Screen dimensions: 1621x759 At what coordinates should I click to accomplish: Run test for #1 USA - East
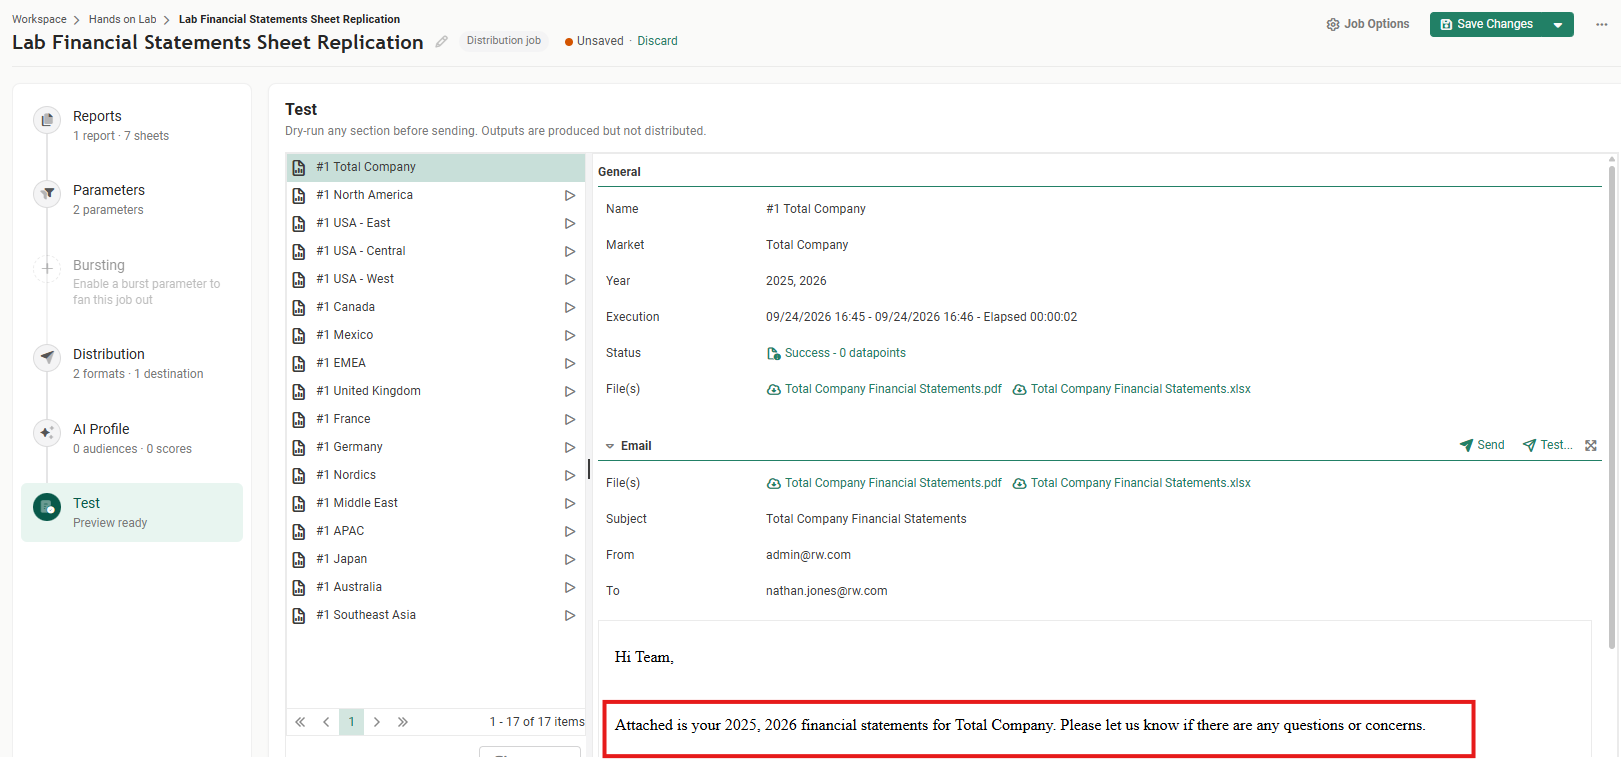point(570,223)
